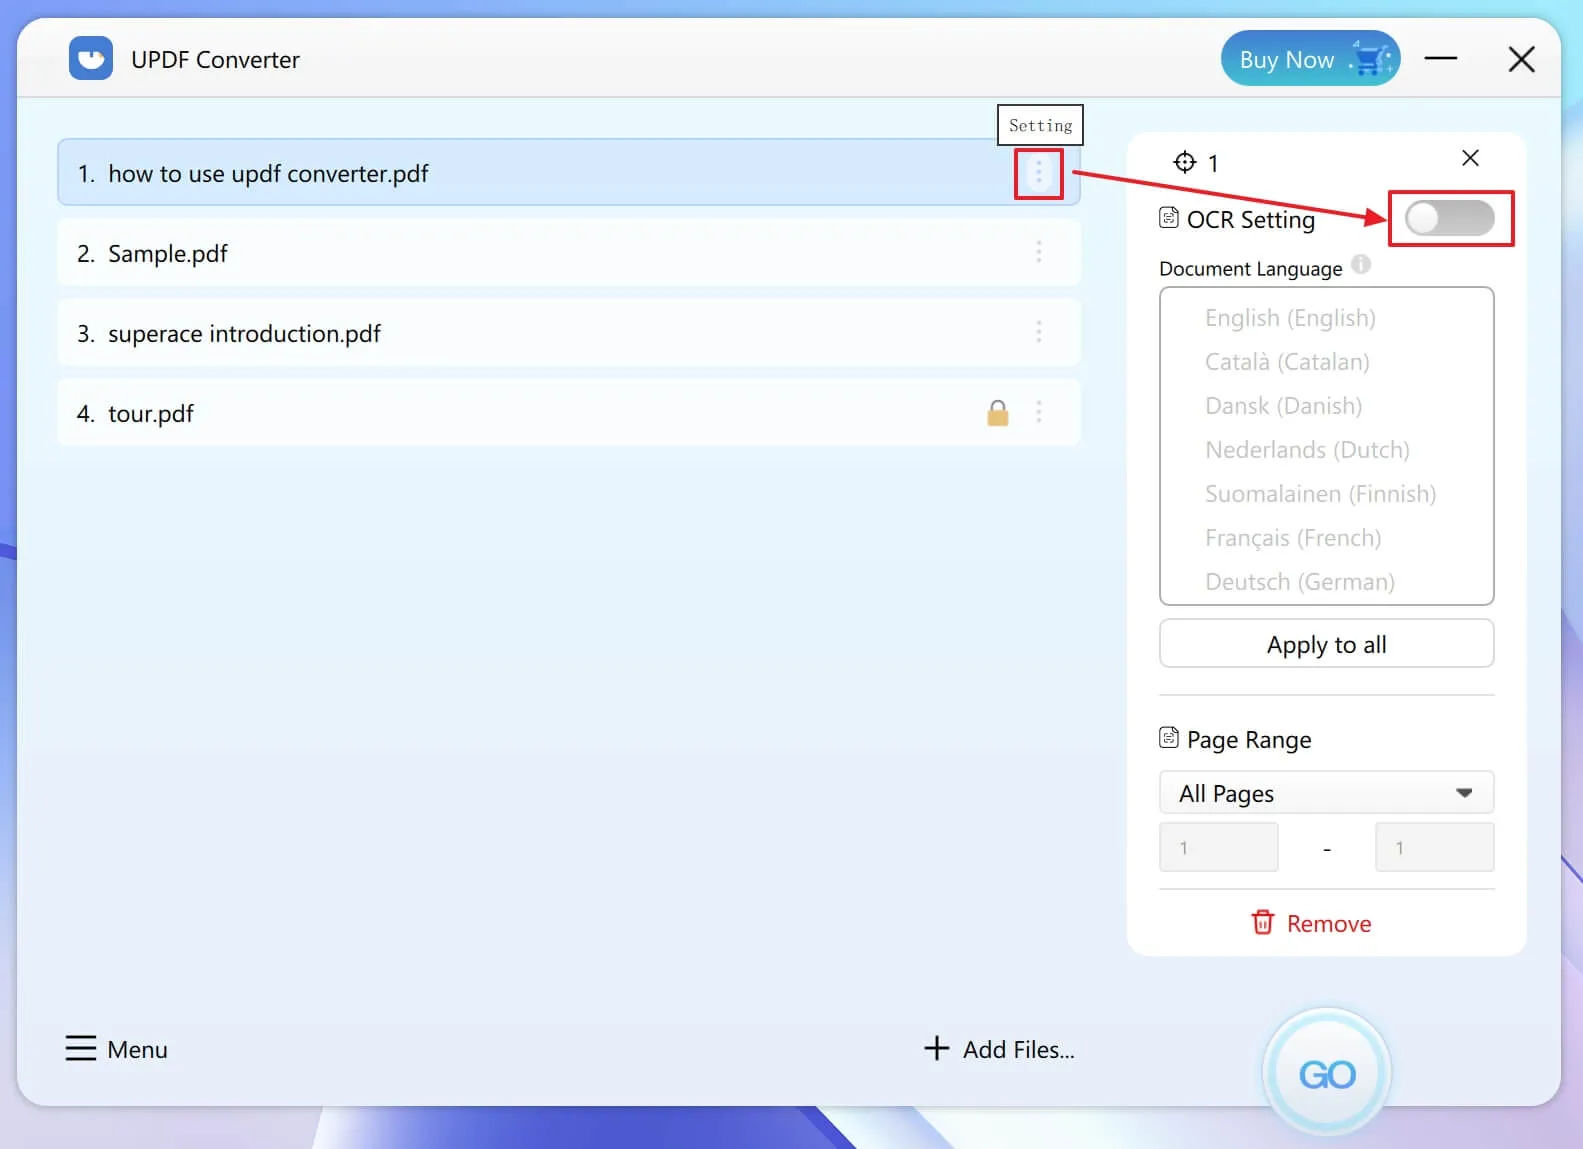Select the tour.pdf file row
The image size is (1583, 1149).
[x=568, y=413]
